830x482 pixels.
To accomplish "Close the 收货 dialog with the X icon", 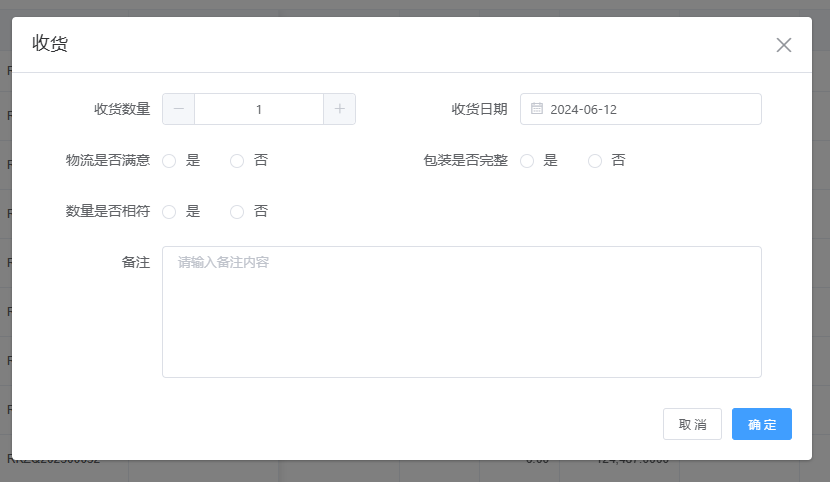I will point(784,45).
